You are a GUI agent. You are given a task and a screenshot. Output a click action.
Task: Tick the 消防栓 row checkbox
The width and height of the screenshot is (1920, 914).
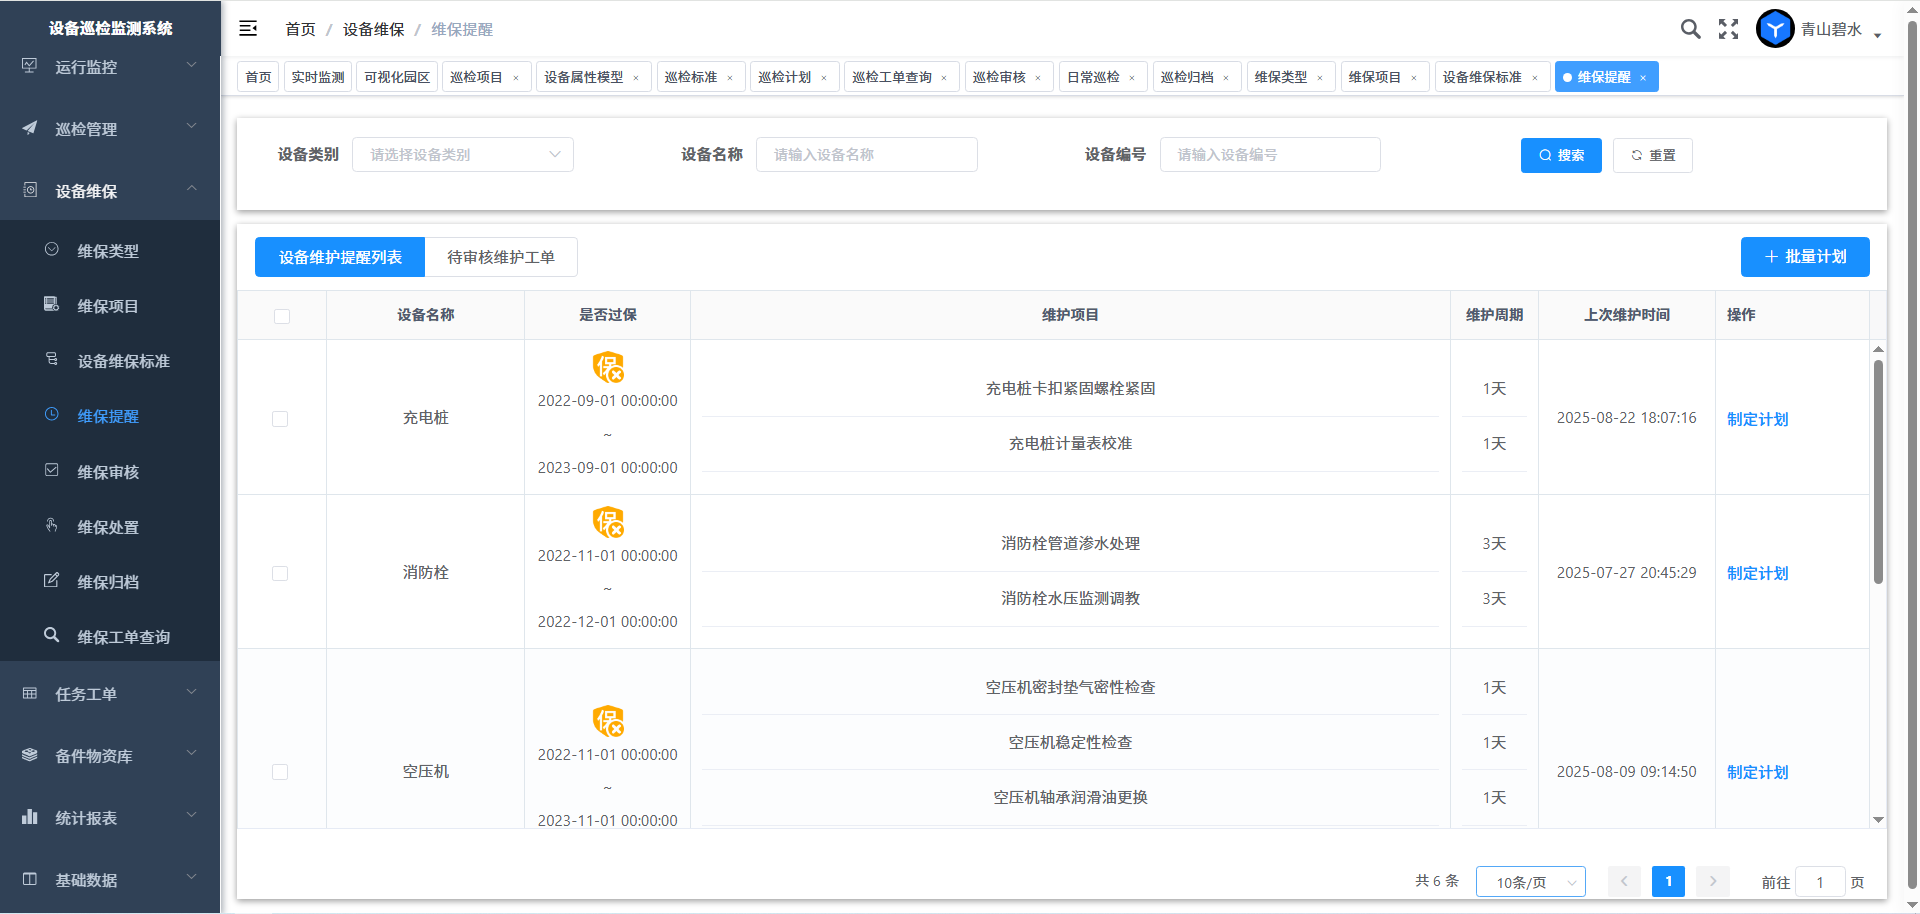280,574
